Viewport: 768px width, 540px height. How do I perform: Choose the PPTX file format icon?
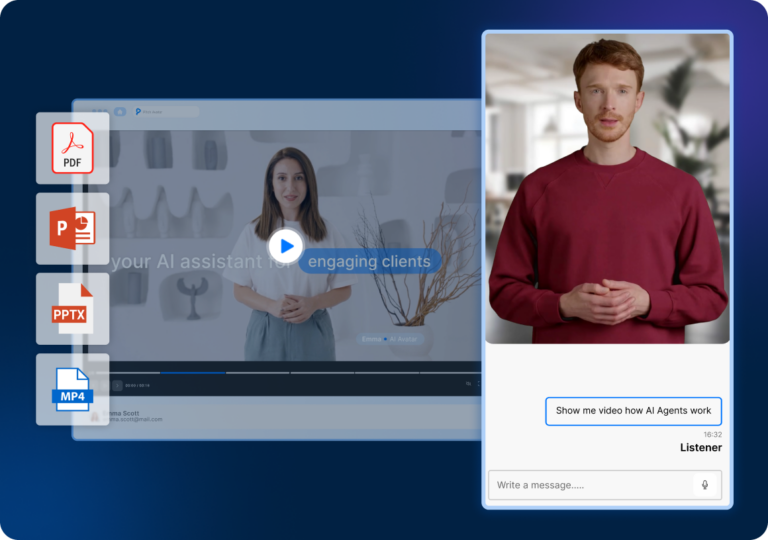click(72, 309)
